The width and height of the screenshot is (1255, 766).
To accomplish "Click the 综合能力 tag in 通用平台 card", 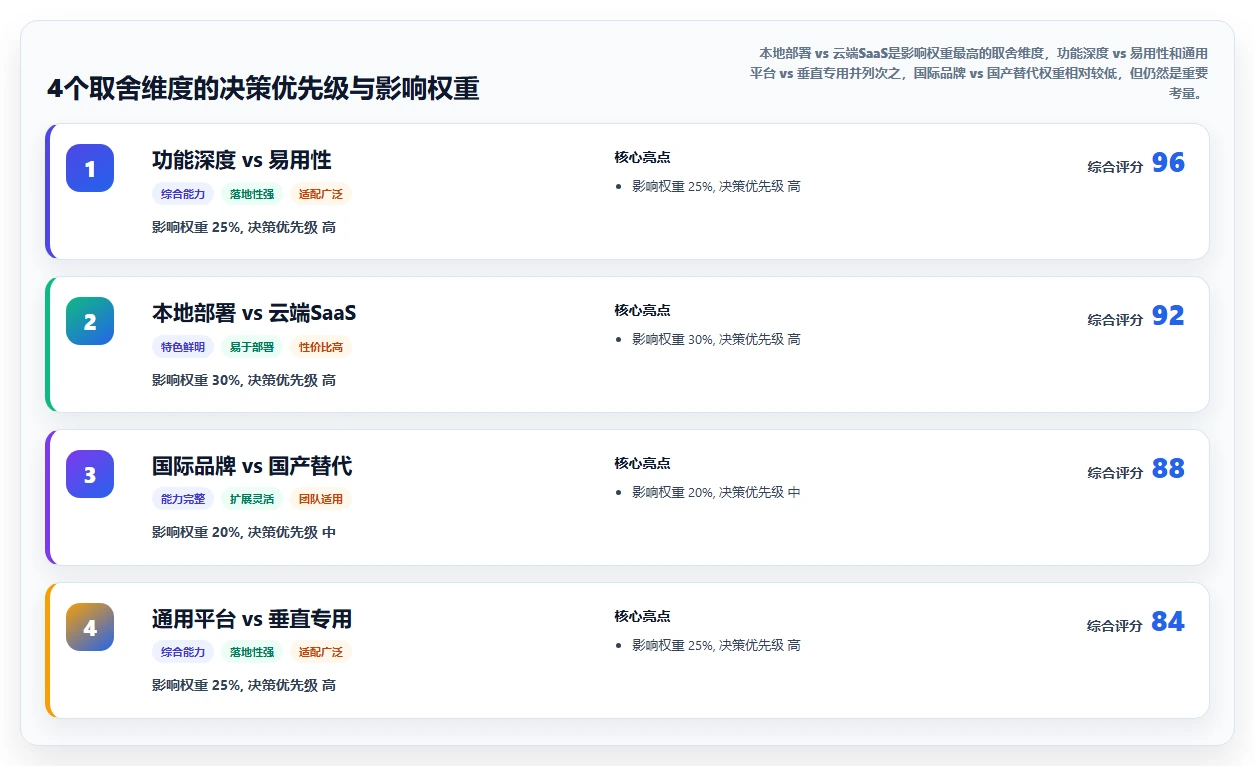I will pyautogui.click(x=183, y=652).
